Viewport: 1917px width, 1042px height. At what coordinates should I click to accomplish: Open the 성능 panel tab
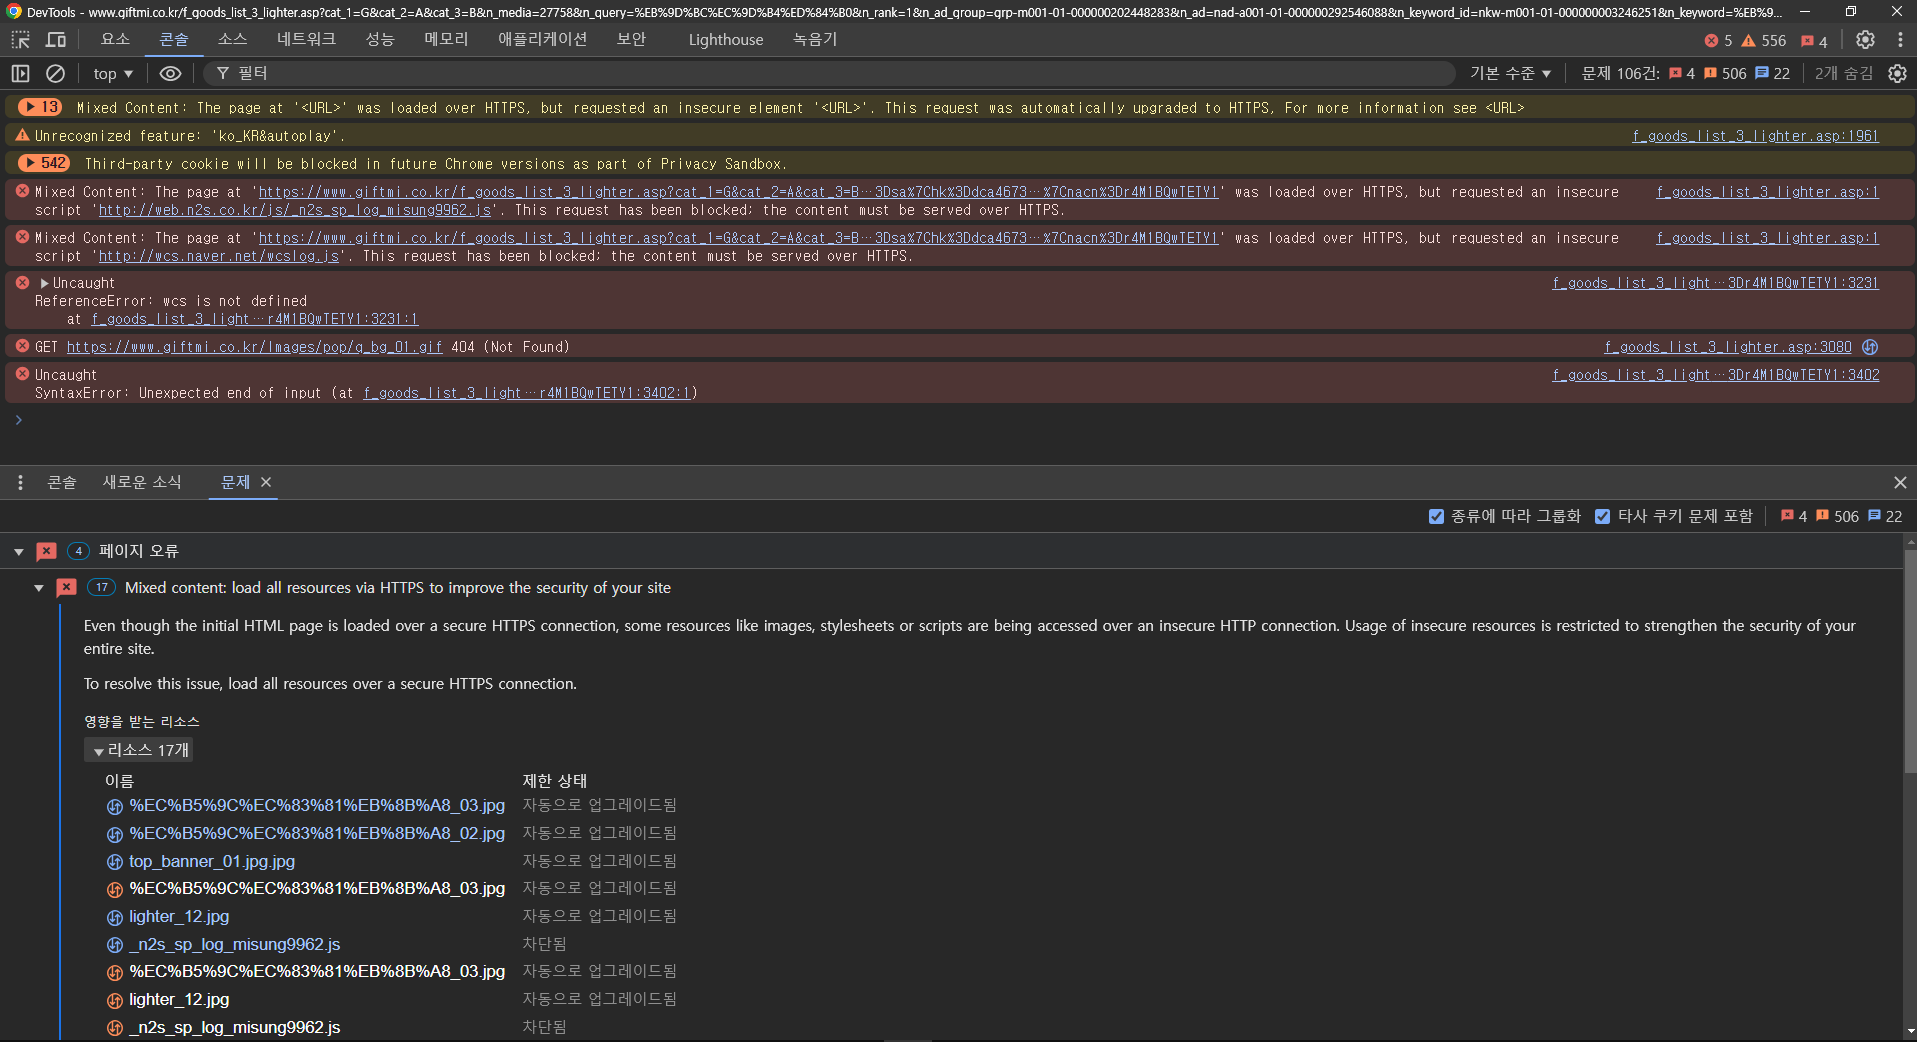[x=380, y=39]
